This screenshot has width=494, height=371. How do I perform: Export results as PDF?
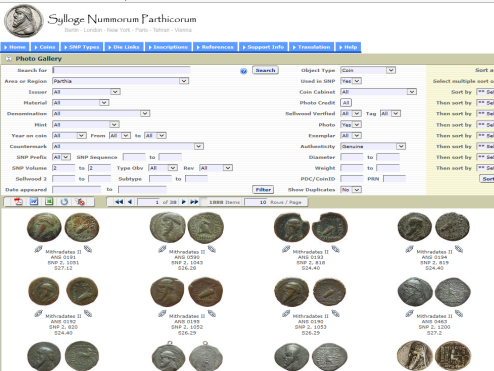tap(18, 202)
